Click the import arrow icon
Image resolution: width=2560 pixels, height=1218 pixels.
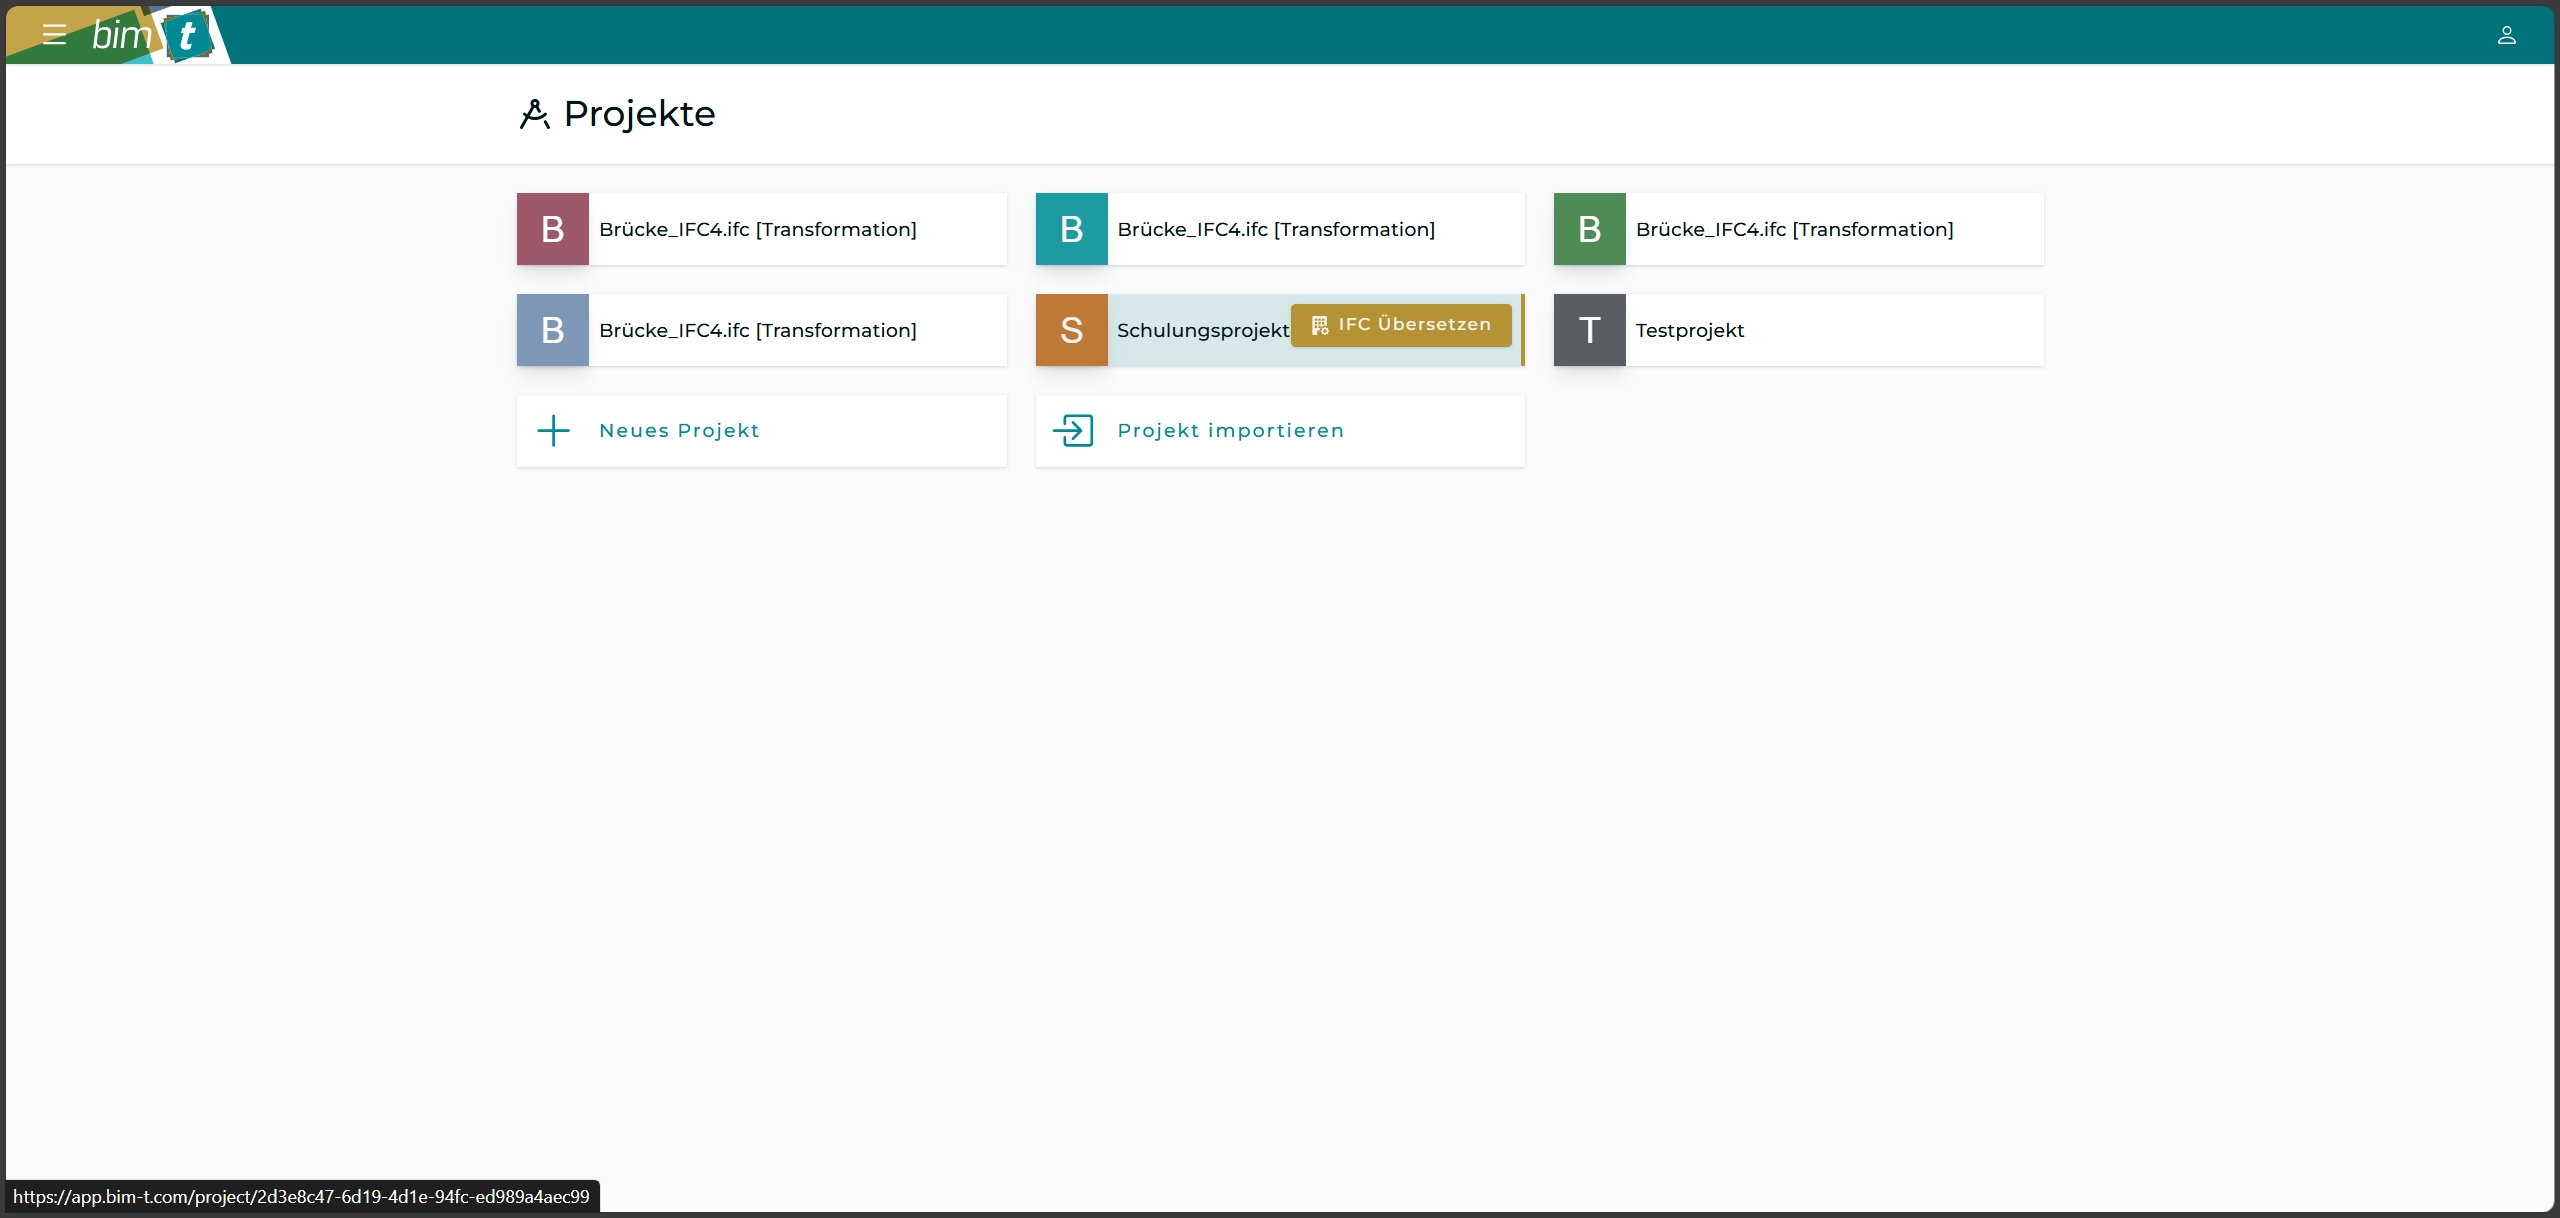(x=1072, y=431)
